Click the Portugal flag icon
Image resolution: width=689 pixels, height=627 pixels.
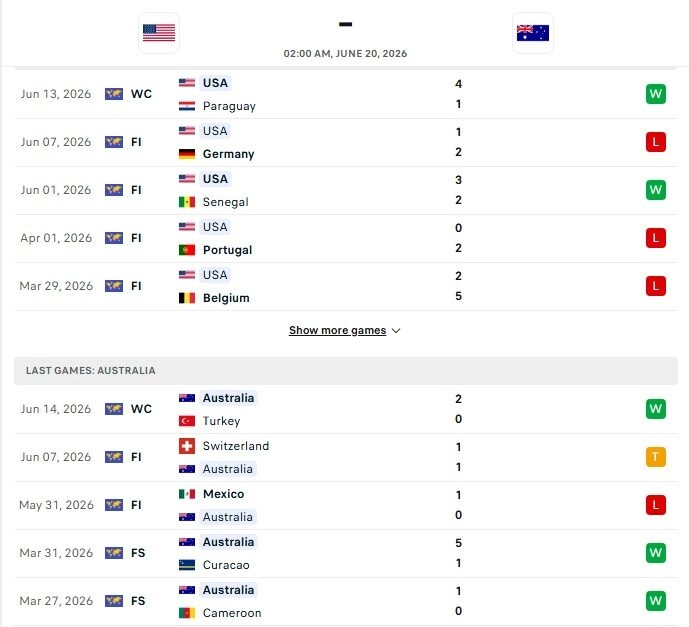tap(187, 250)
